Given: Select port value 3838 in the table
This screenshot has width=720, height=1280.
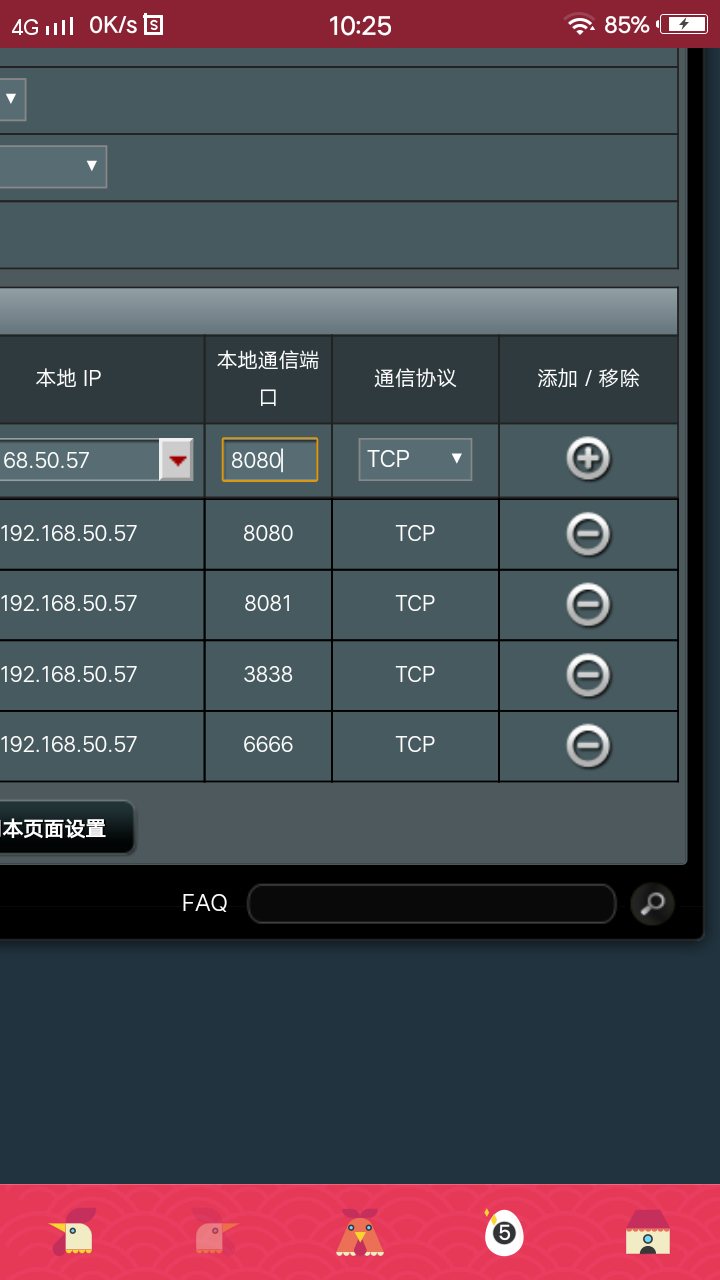Looking at the screenshot, I should coord(268,675).
